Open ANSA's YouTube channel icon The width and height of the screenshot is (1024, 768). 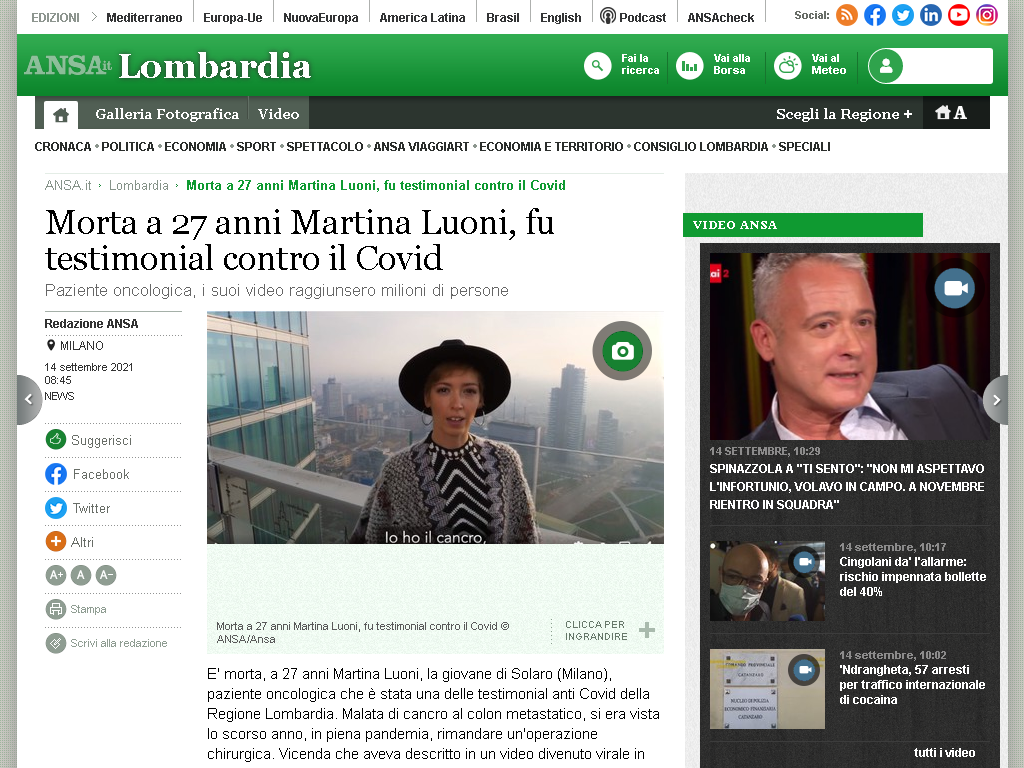coord(959,15)
